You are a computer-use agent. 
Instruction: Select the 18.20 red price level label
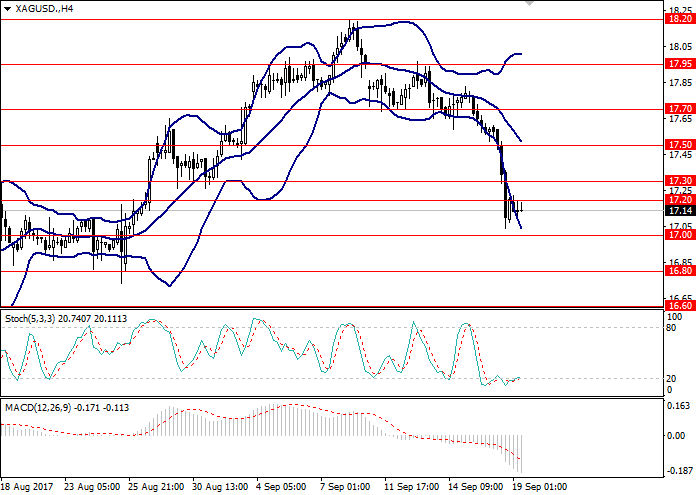681,19
